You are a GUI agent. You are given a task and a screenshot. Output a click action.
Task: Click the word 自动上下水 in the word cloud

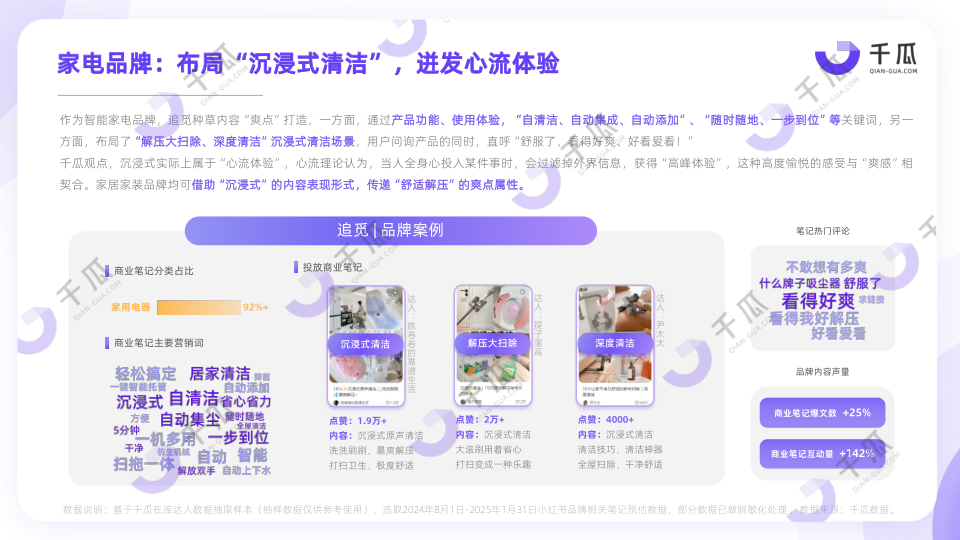click(246, 471)
